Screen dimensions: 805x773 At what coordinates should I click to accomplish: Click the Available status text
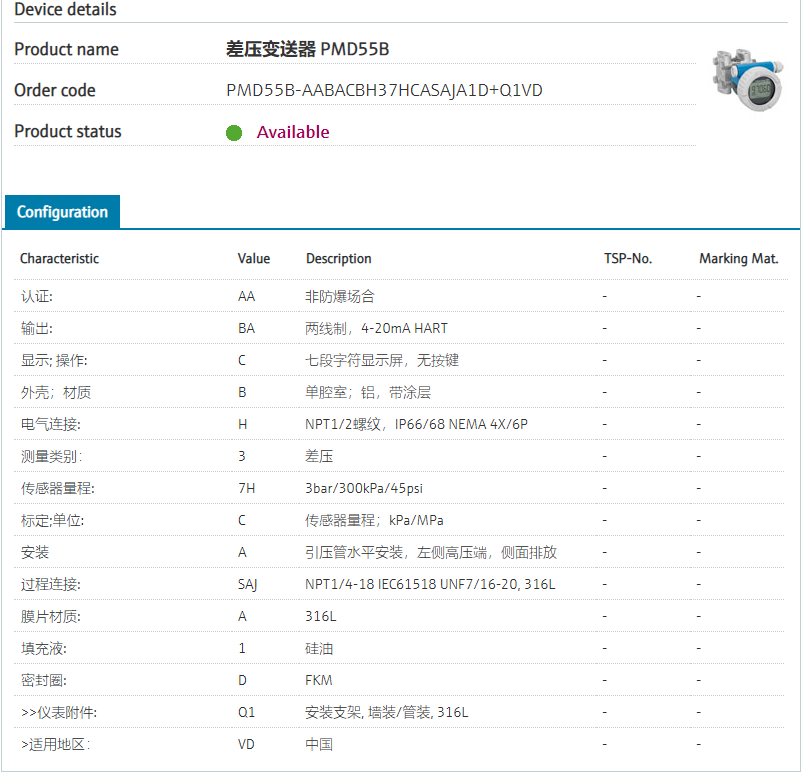293,132
